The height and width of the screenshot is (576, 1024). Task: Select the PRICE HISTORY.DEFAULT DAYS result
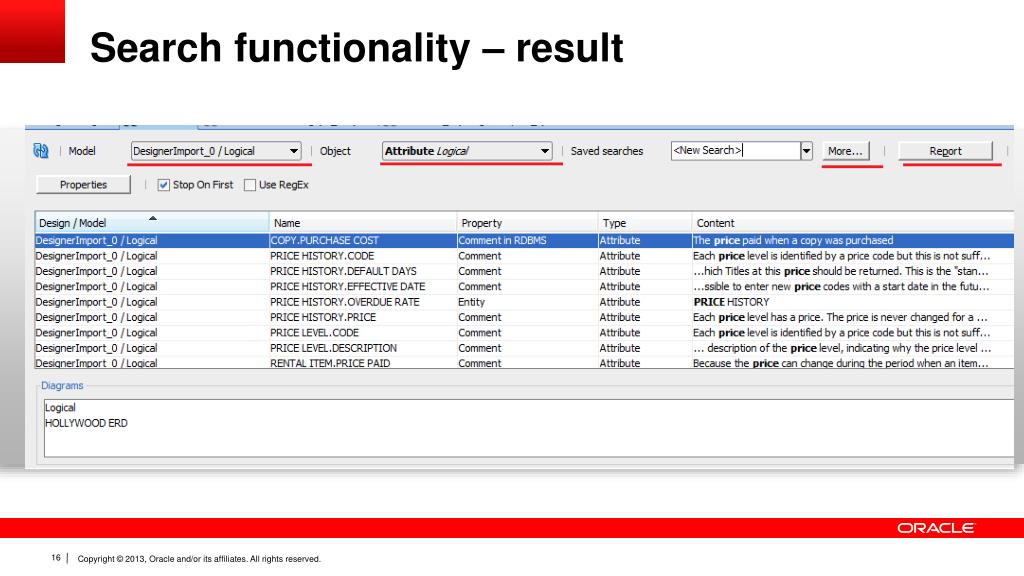click(x=524, y=271)
